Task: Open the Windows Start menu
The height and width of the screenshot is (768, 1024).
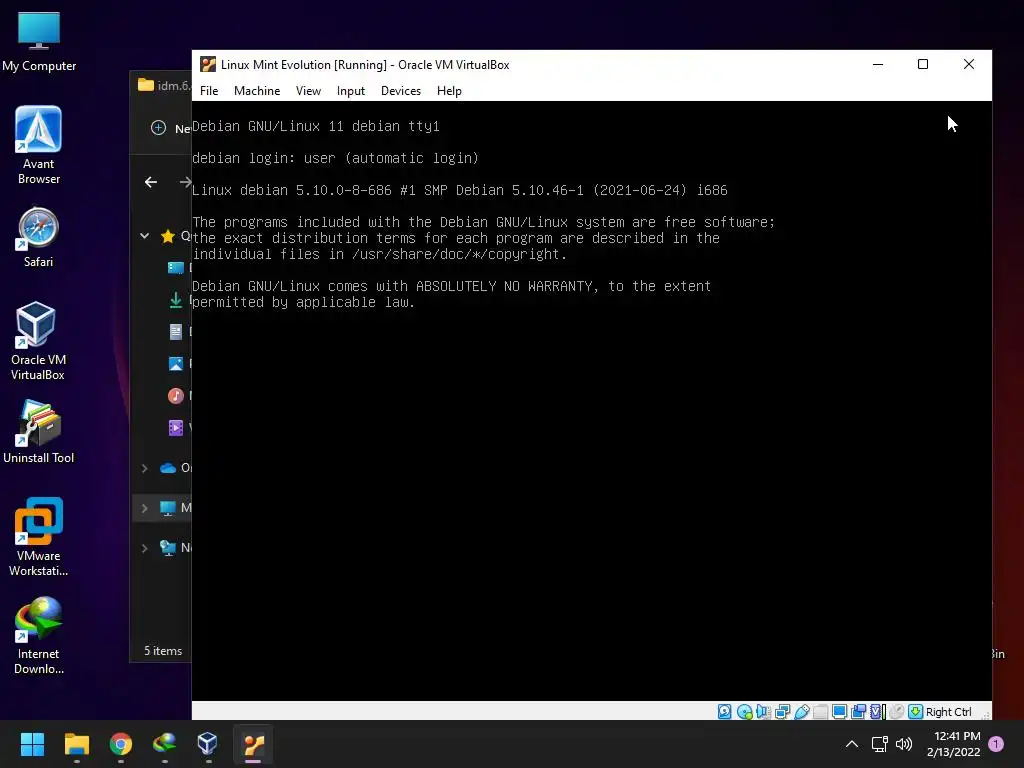Action: [32, 744]
